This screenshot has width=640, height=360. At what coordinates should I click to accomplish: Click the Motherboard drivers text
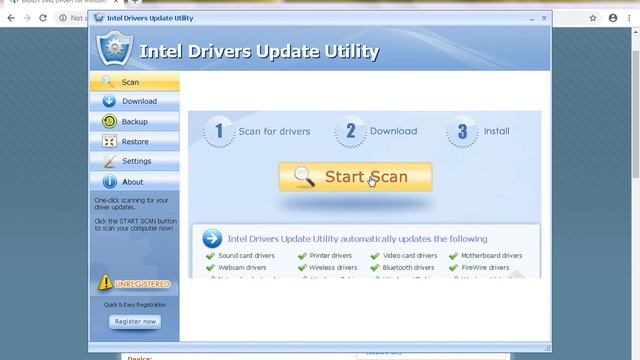[491, 256]
